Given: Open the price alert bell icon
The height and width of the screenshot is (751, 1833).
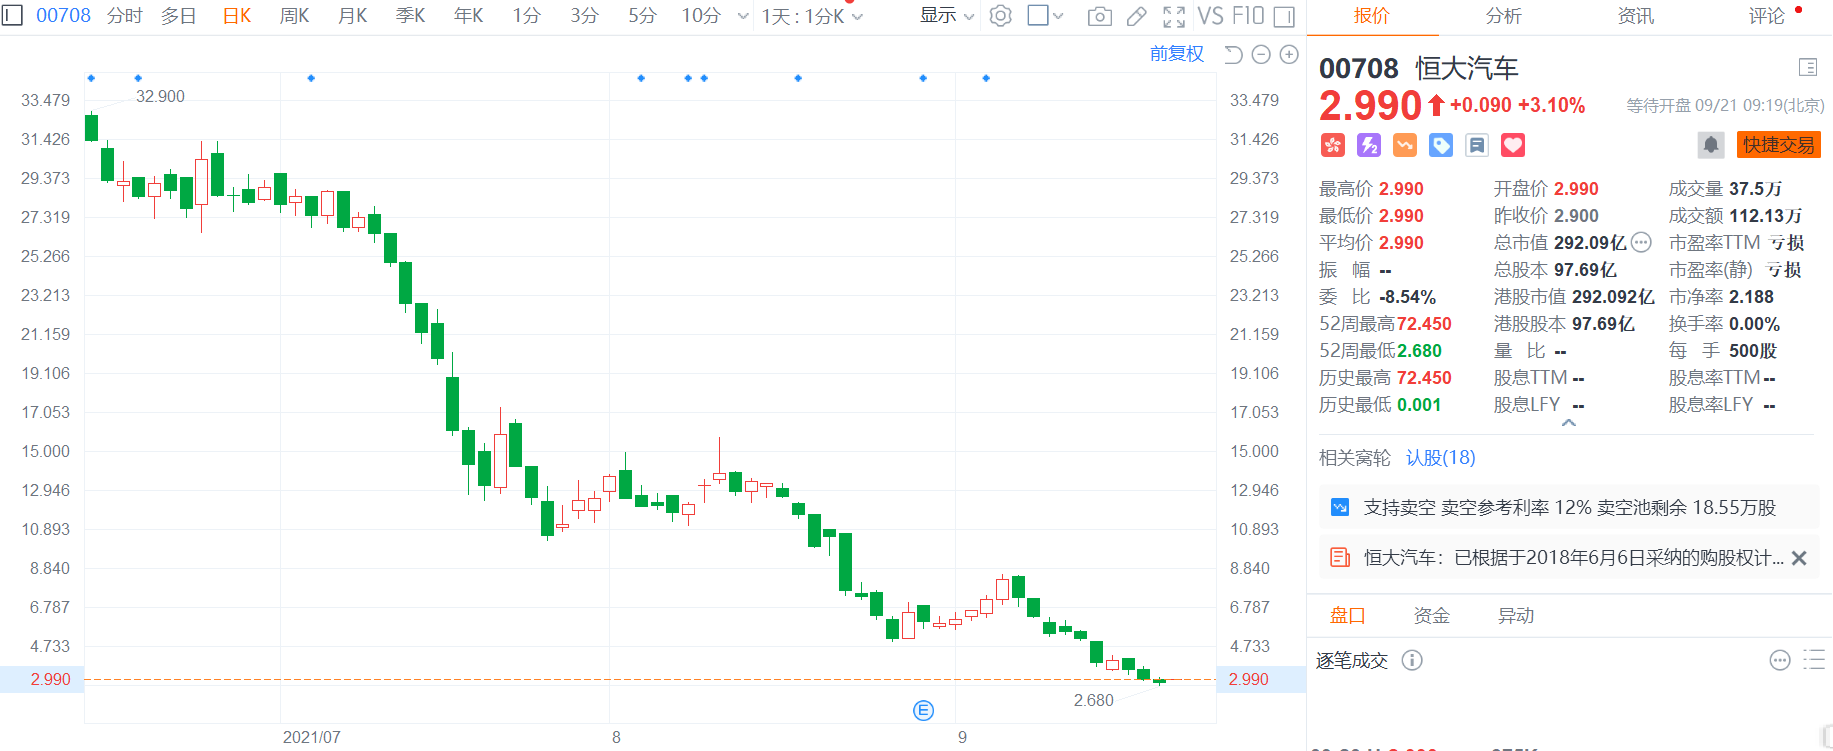Looking at the screenshot, I should point(1711,145).
